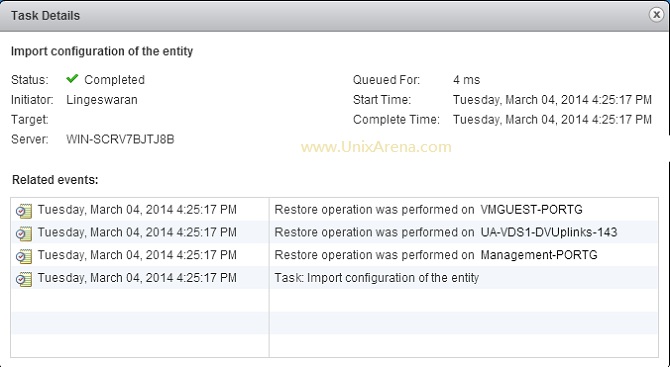Click the Related events heading
Viewport: 670px width, 367px height.
click(x=55, y=180)
